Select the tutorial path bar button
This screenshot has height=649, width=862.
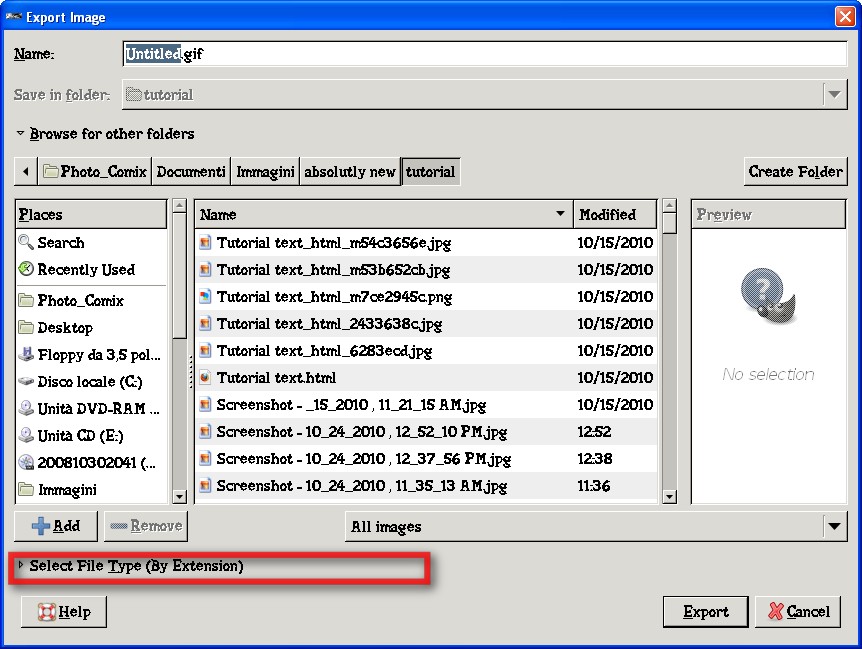click(430, 171)
